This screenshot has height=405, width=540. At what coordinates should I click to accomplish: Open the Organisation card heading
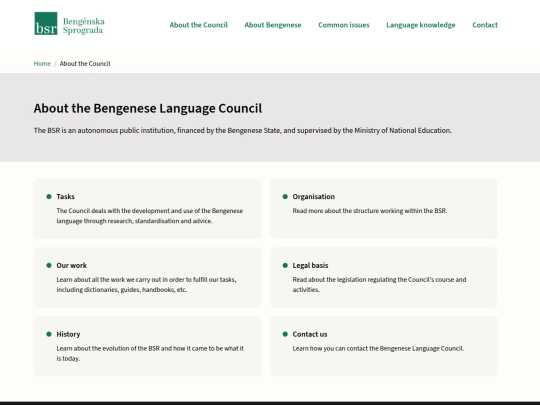(313, 197)
